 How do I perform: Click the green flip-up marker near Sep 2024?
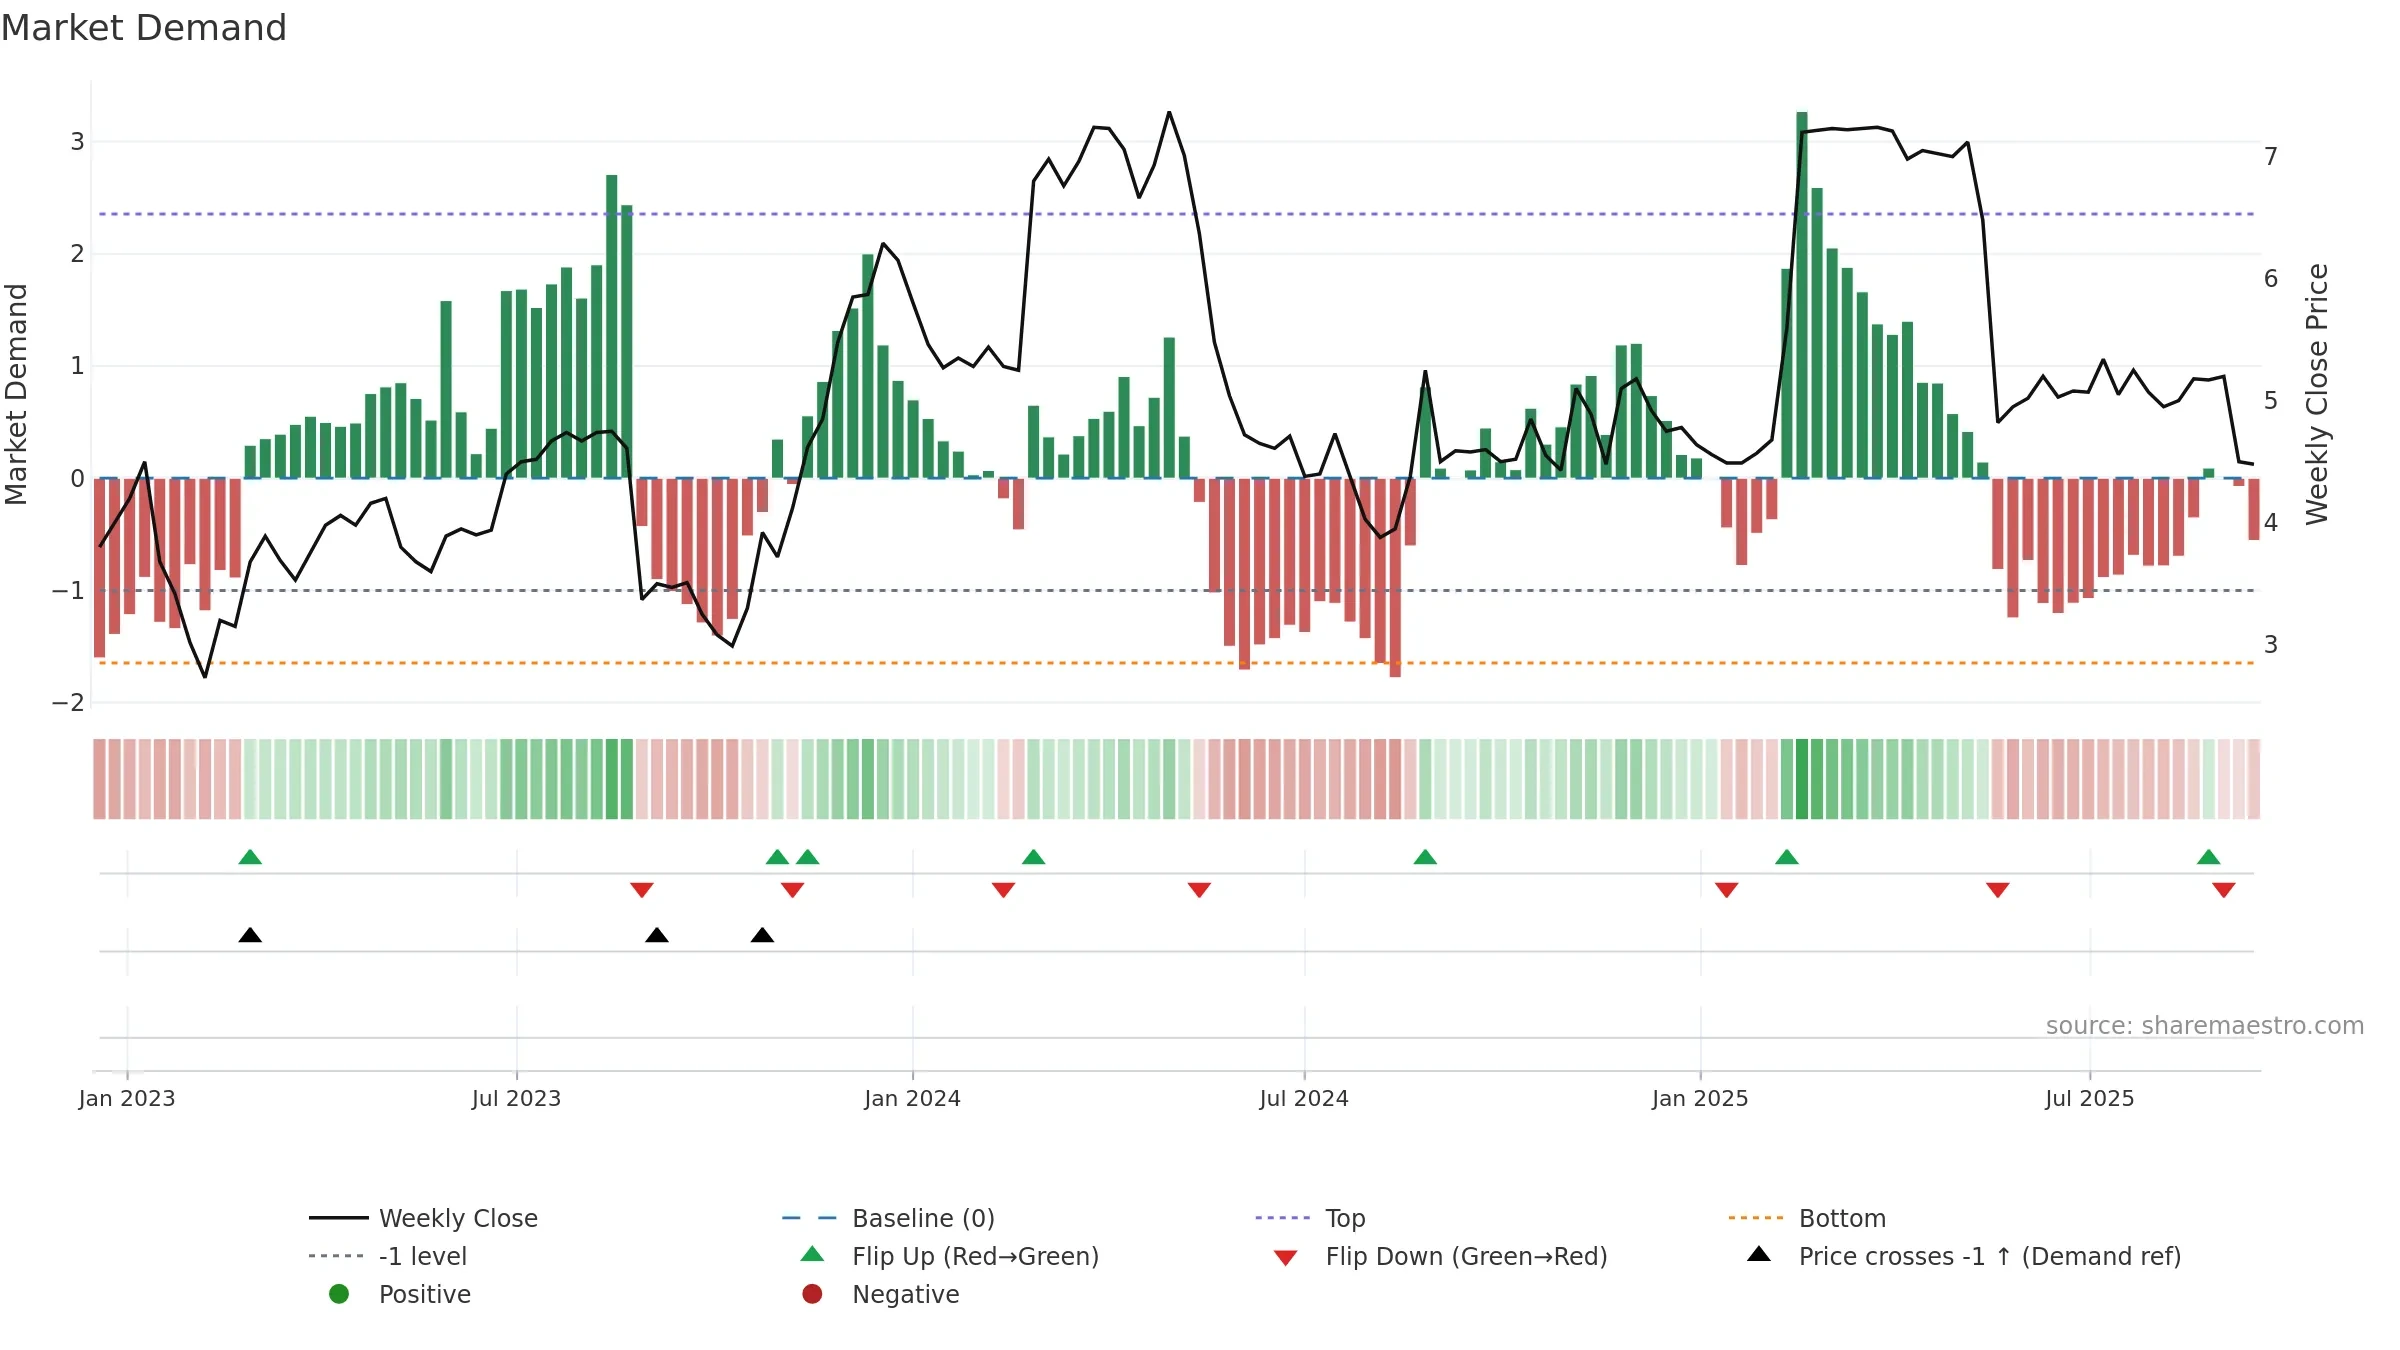click(1425, 857)
